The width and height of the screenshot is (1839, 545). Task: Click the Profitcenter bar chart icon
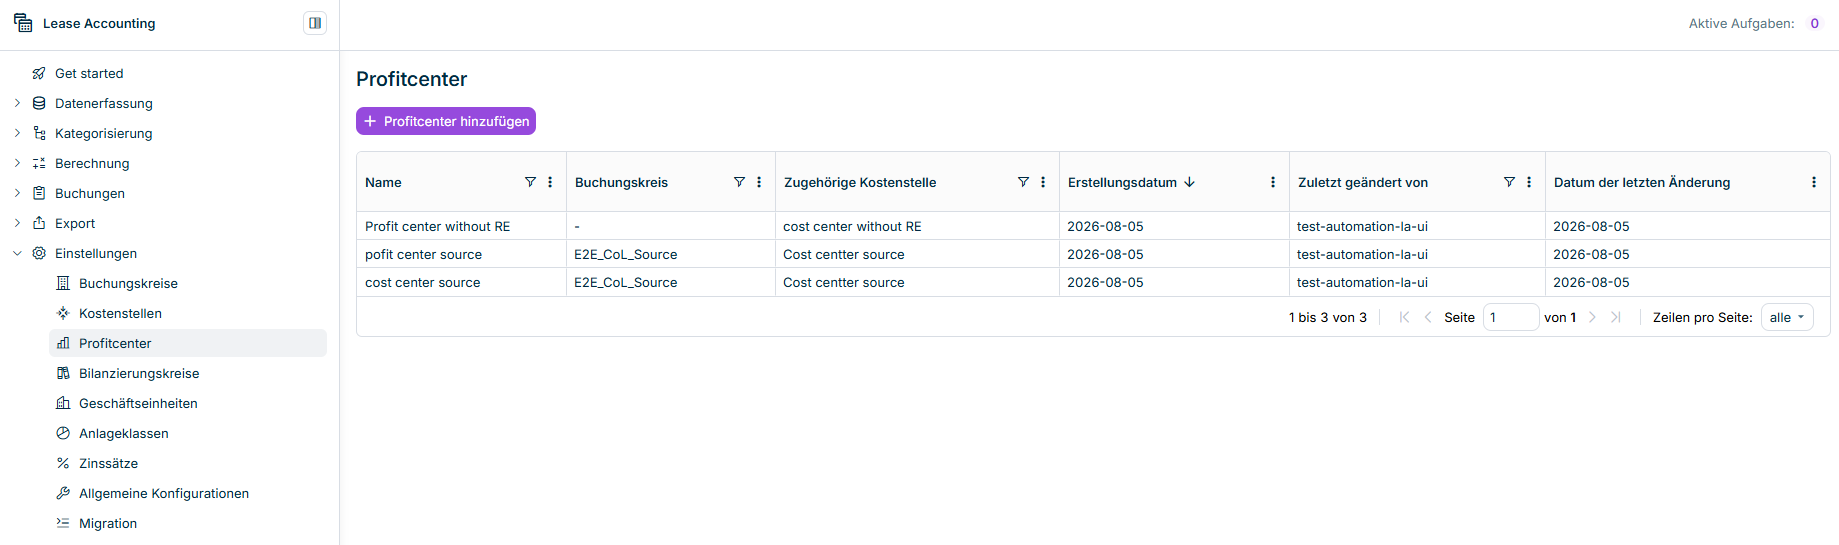tap(63, 343)
